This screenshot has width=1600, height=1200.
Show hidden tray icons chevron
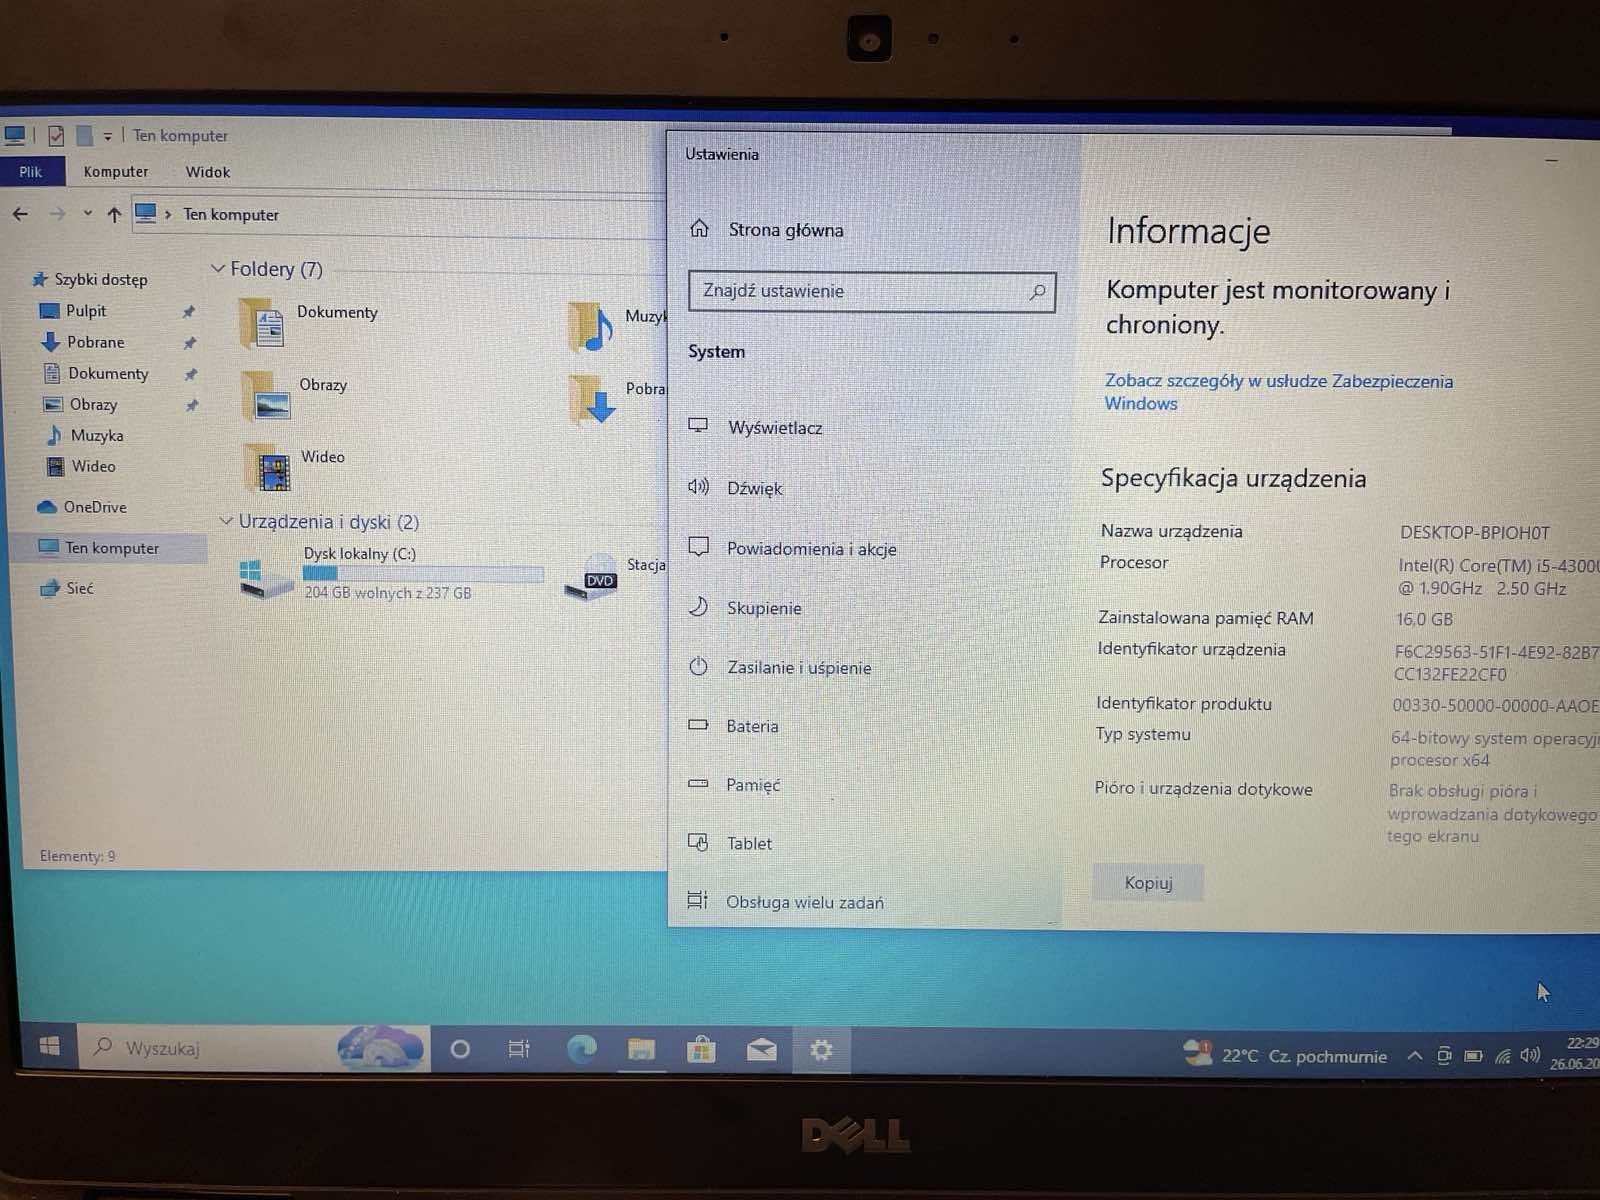point(1414,1055)
